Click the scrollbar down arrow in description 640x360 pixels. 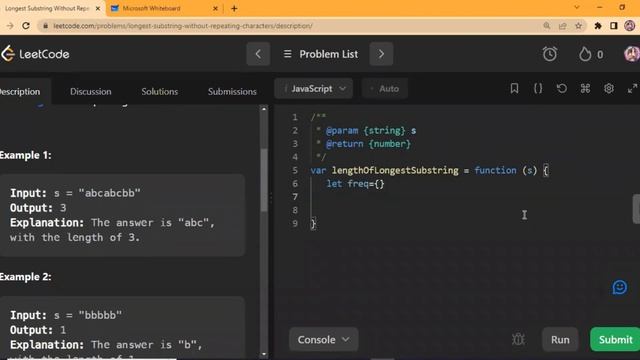coord(264,354)
